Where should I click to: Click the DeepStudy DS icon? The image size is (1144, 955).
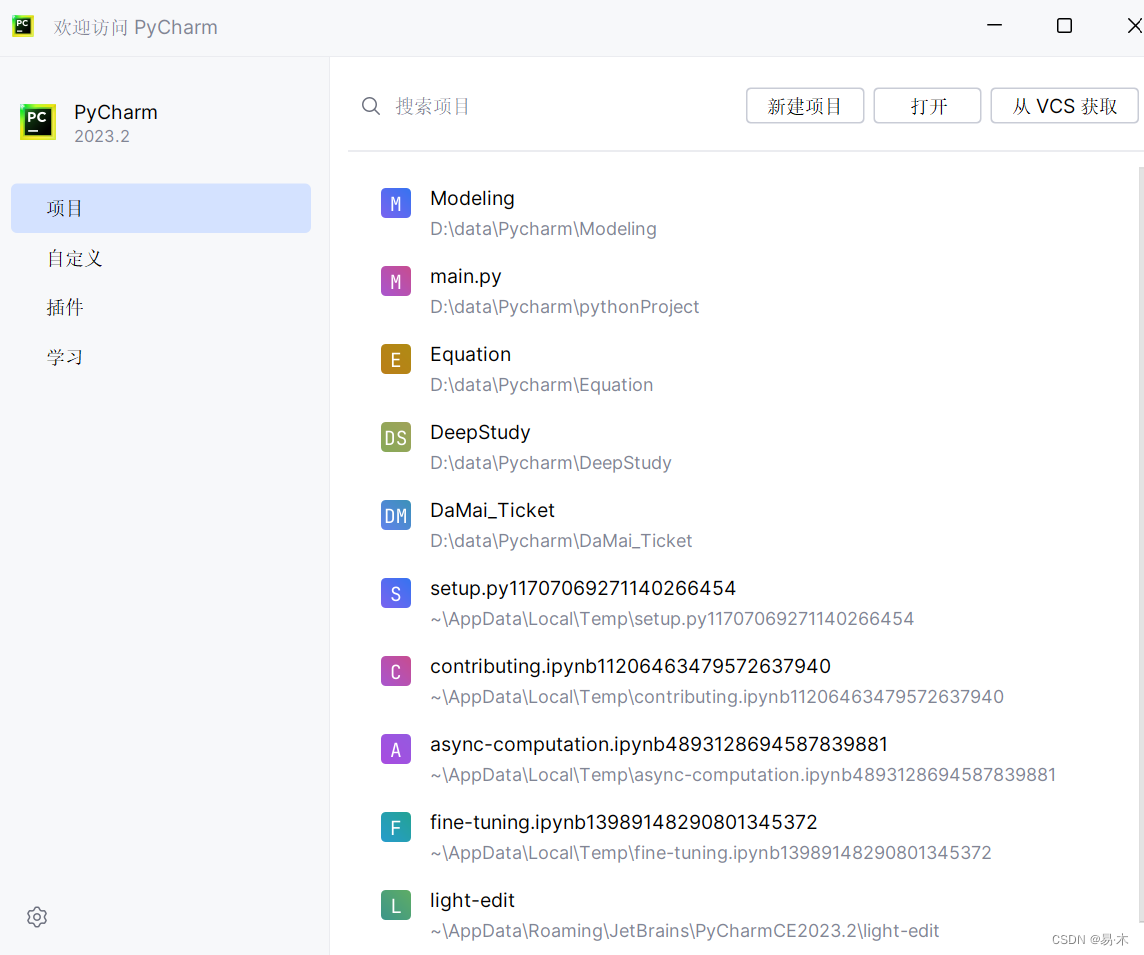point(395,438)
